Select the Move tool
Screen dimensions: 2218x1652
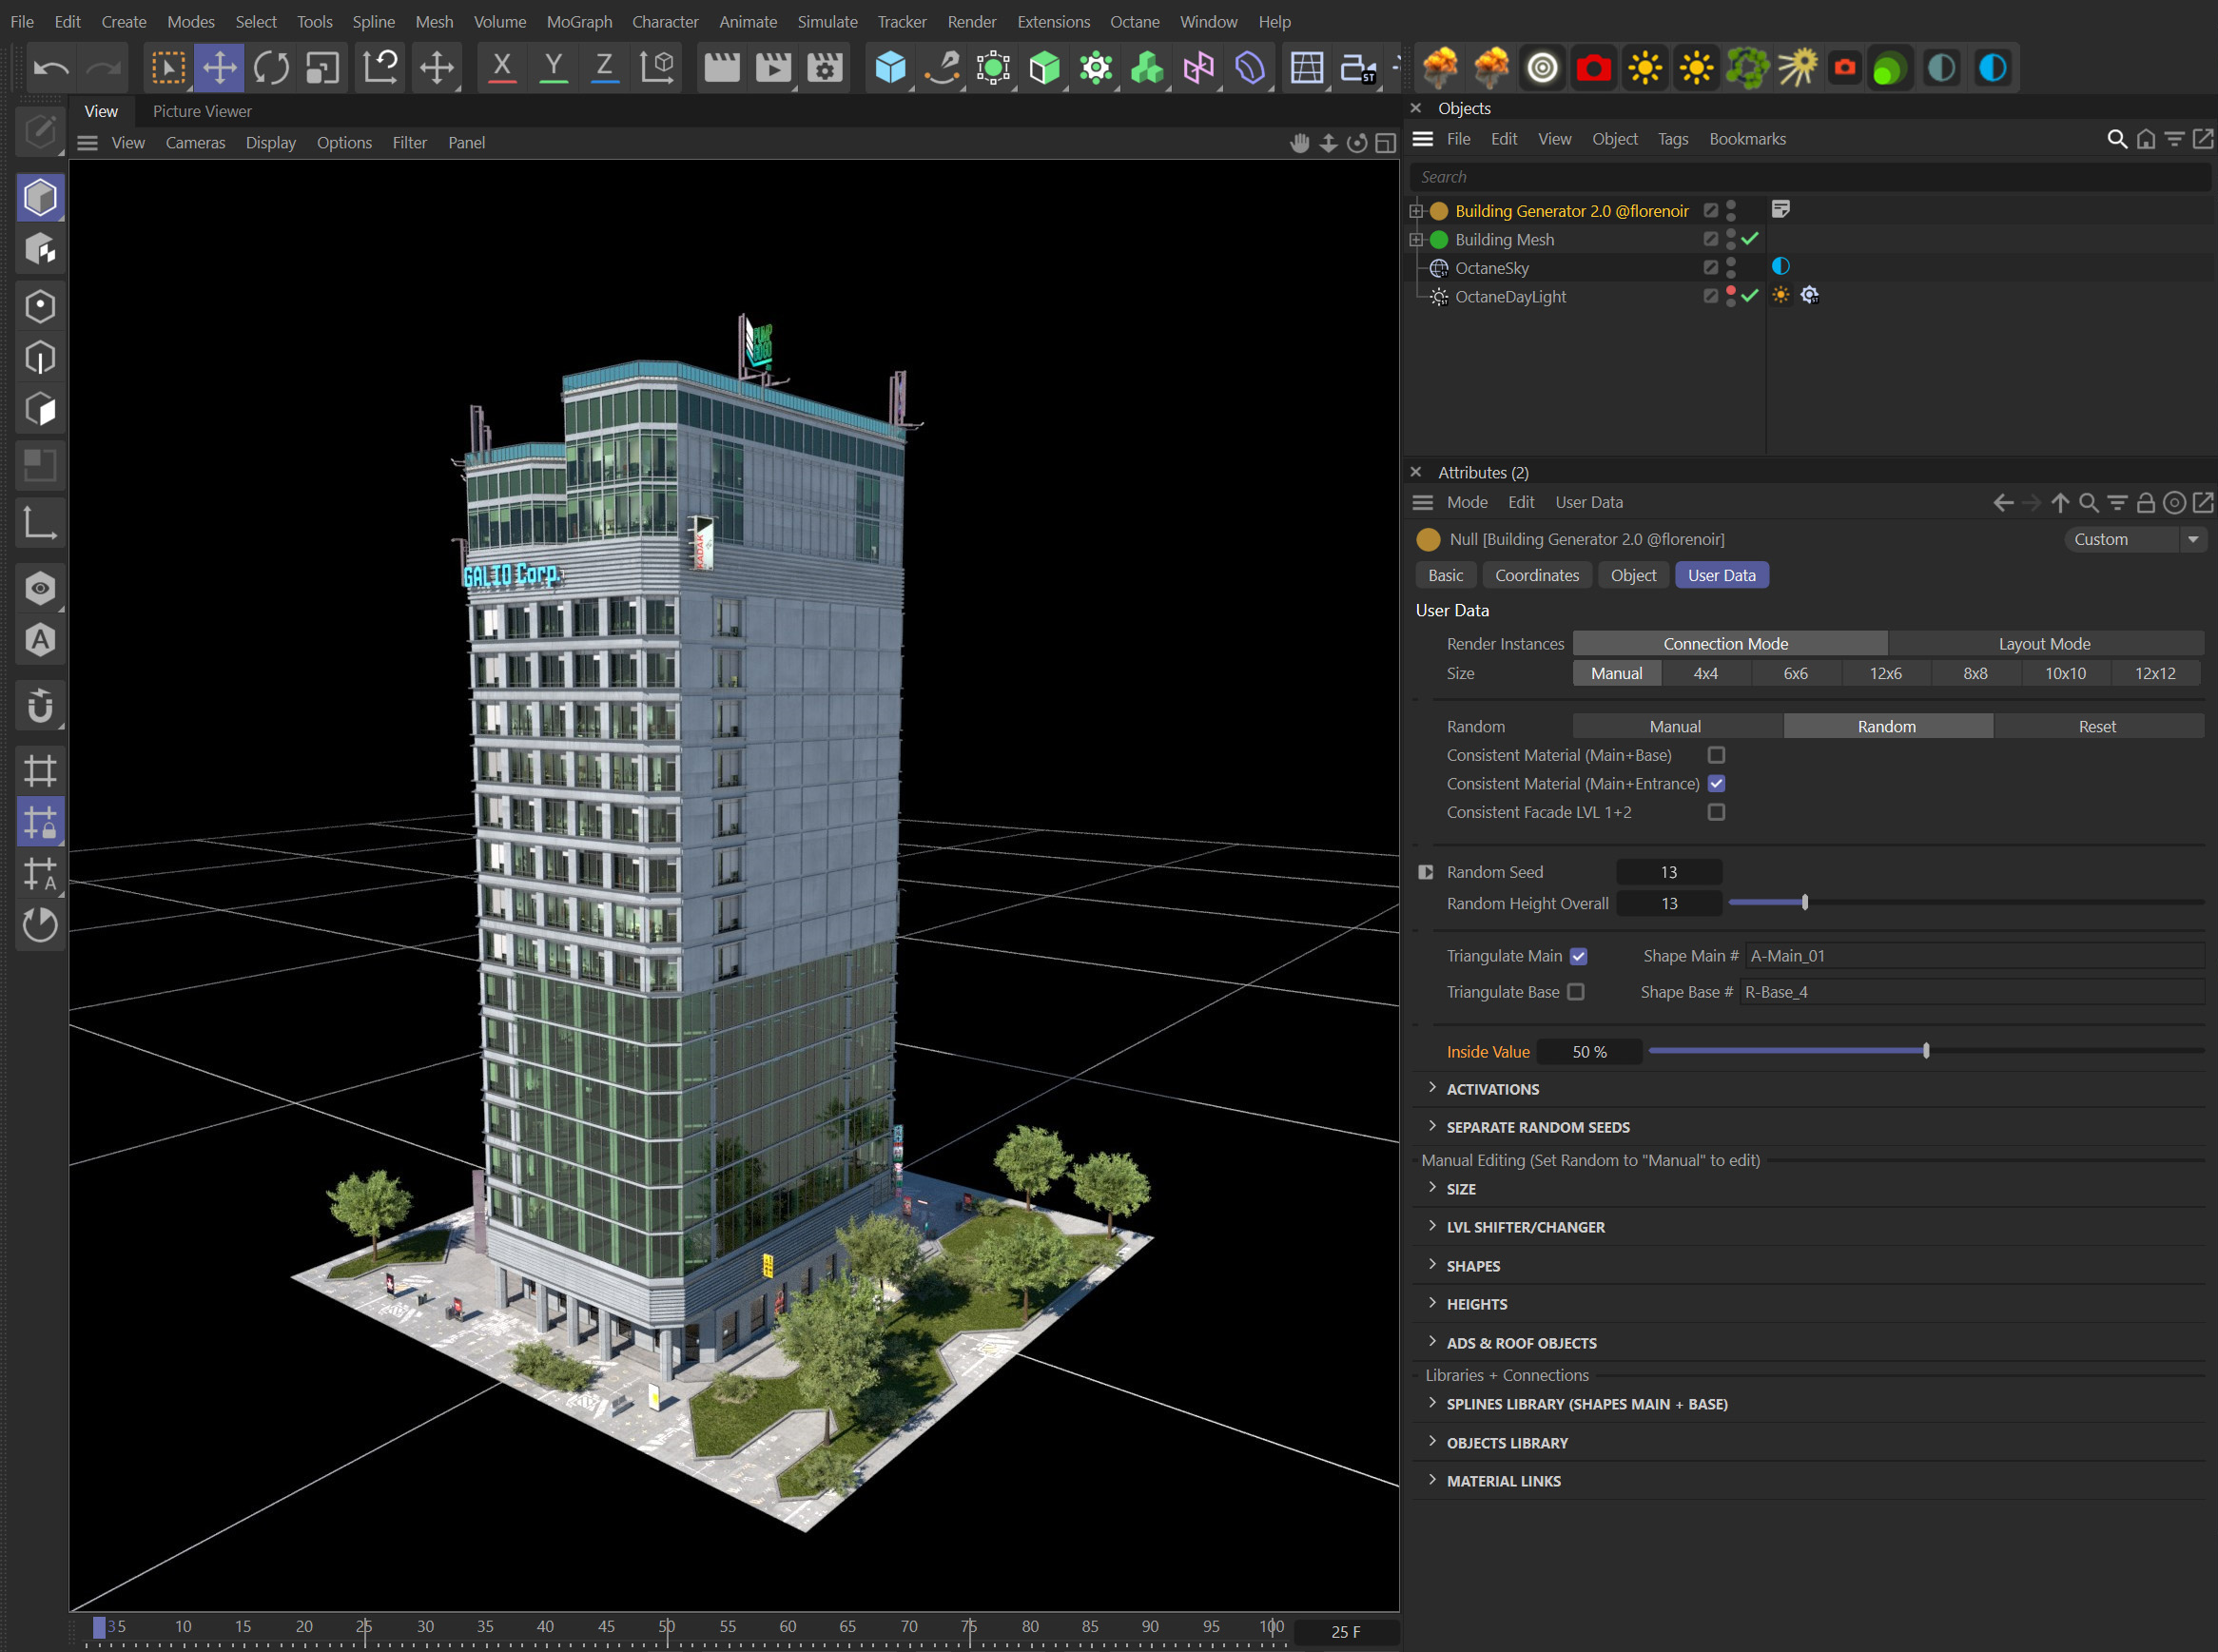point(220,67)
